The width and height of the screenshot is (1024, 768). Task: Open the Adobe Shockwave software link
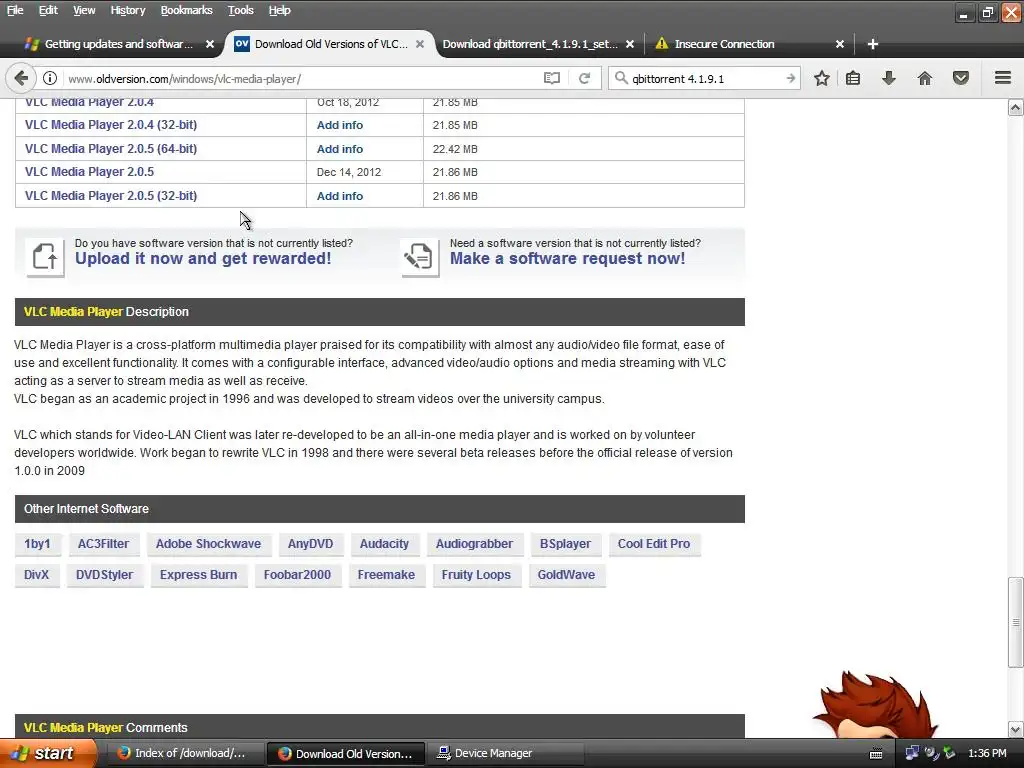pyautogui.click(x=208, y=544)
